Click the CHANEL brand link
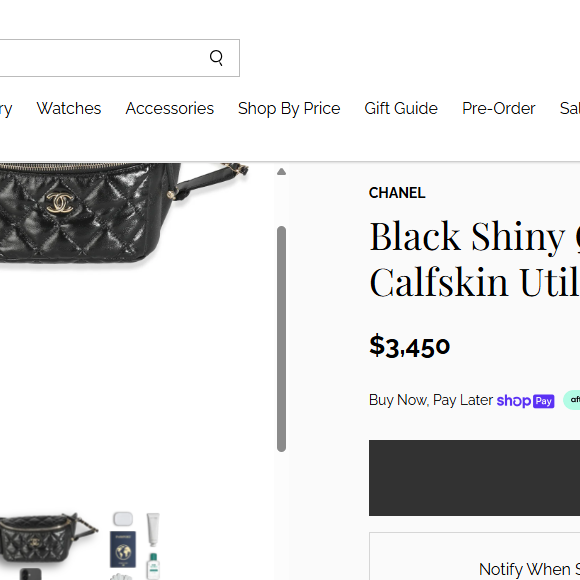The image size is (580, 580). (397, 193)
